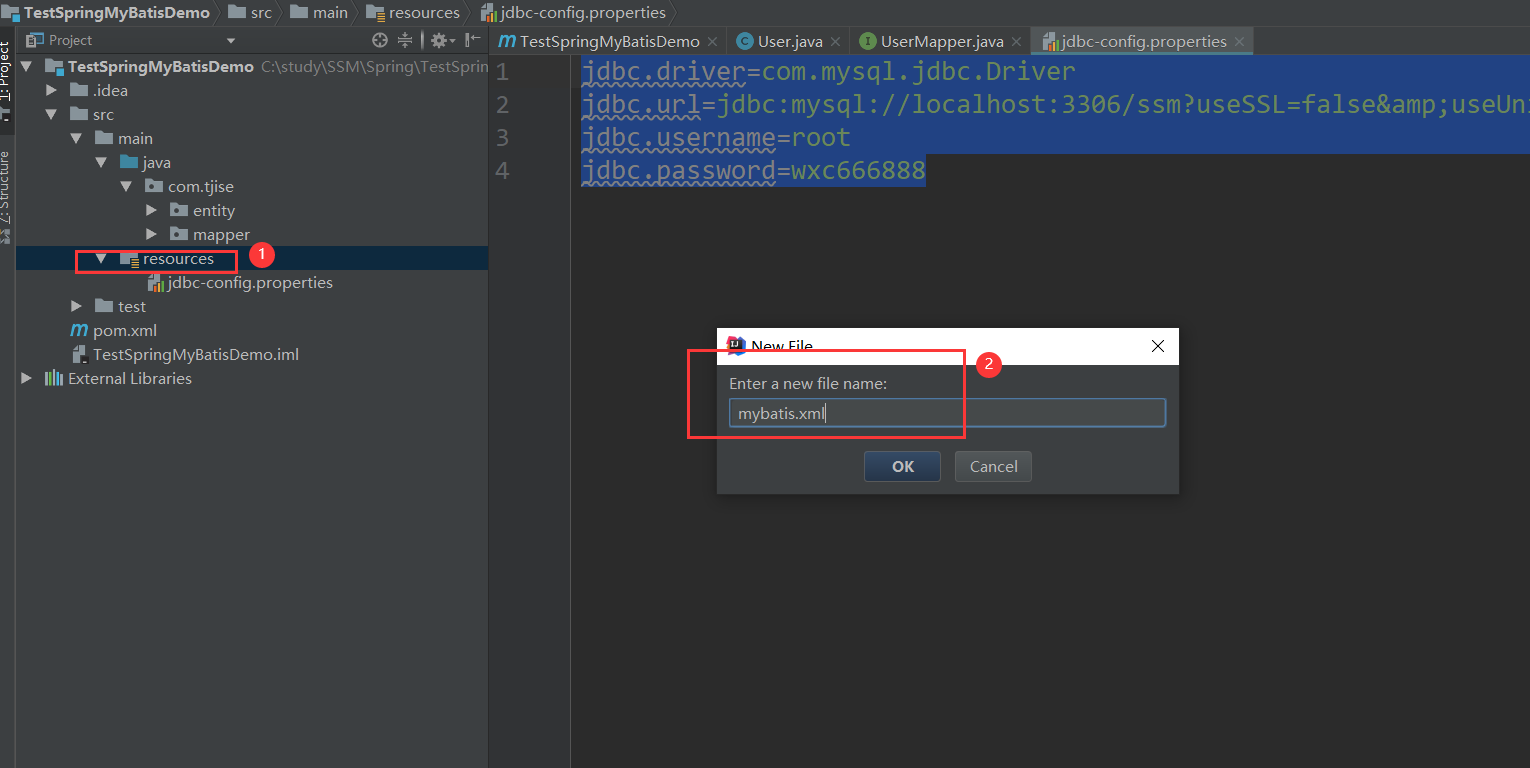
Task: Click the java source folder icon
Action: [x=129, y=162]
